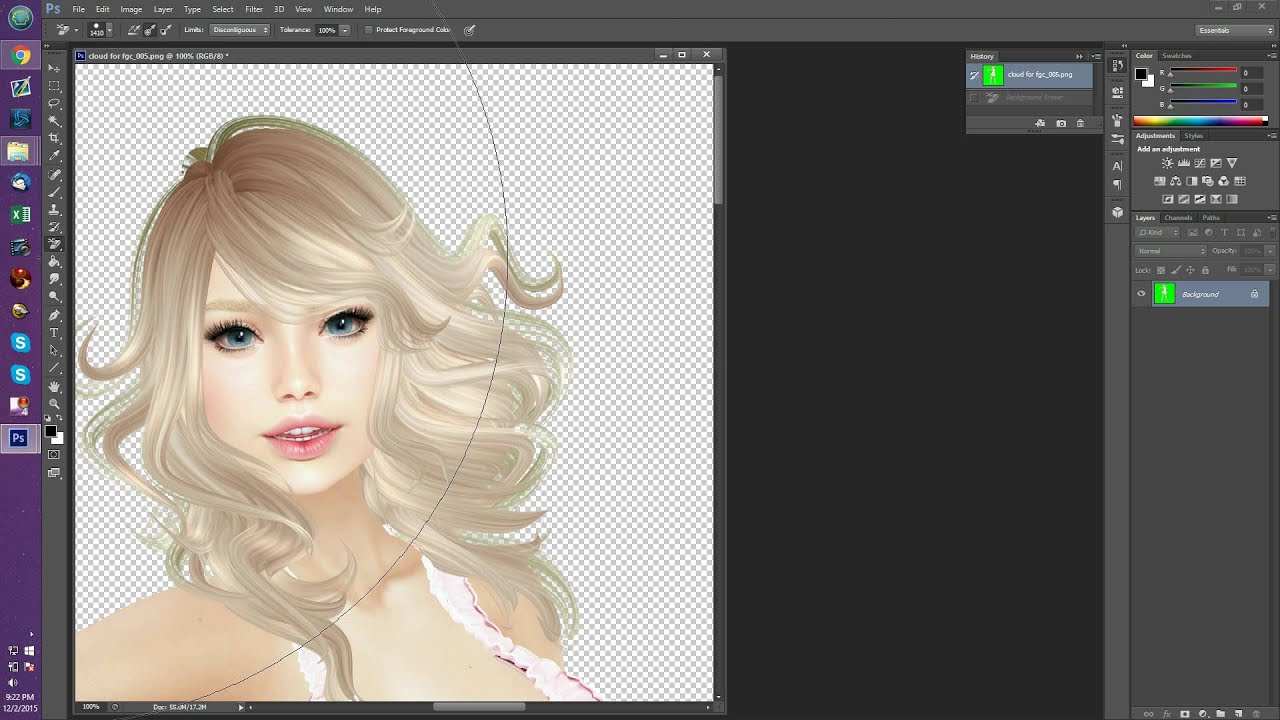The width and height of the screenshot is (1280, 720).
Task: Toggle Lock all
Action: click(x=1205, y=270)
